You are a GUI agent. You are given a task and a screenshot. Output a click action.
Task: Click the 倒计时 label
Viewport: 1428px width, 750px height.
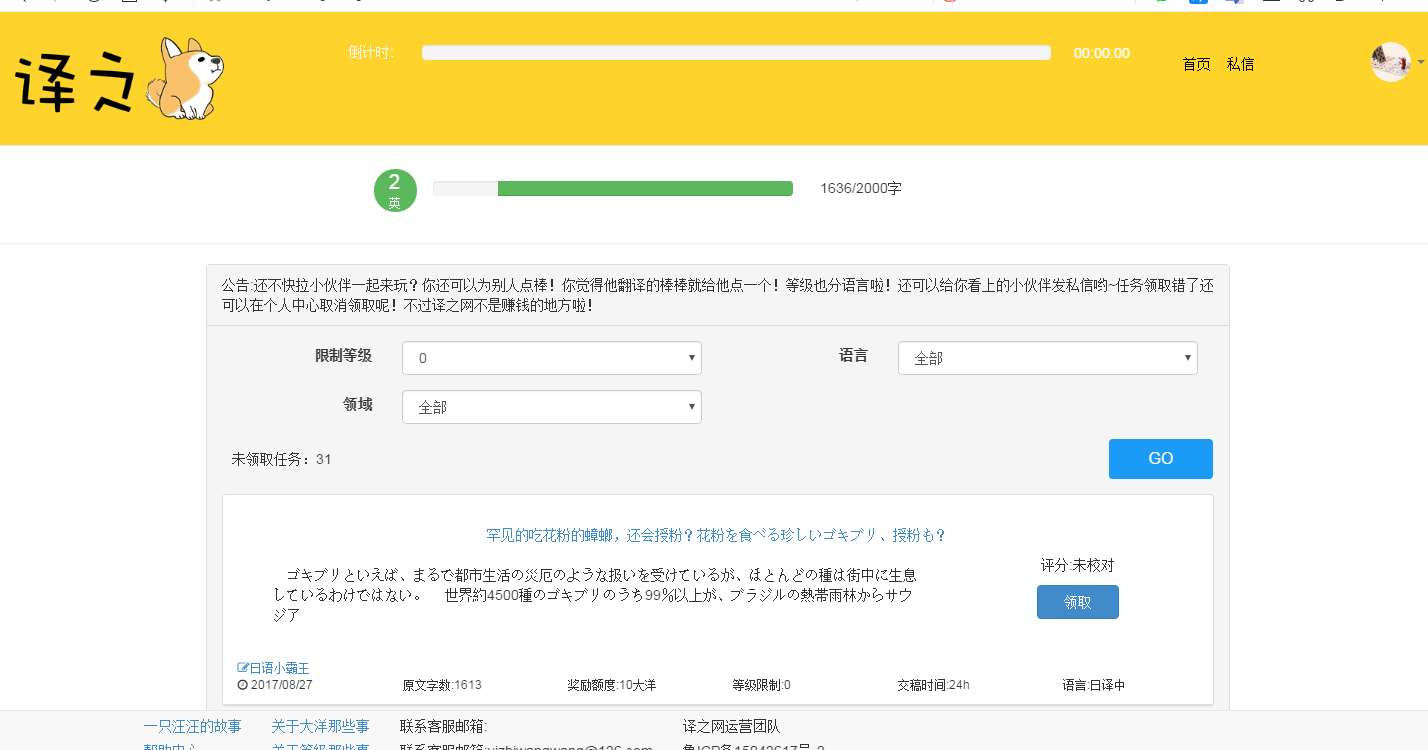tap(371, 53)
